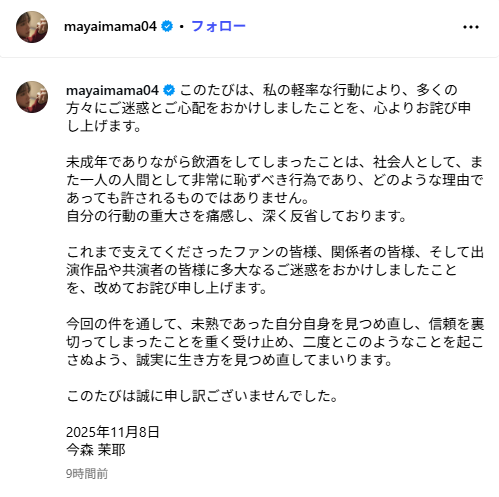Open the mayaimama04 username starting the caption
The width and height of the screenshot is (499, 497).
tap(112, 90)
